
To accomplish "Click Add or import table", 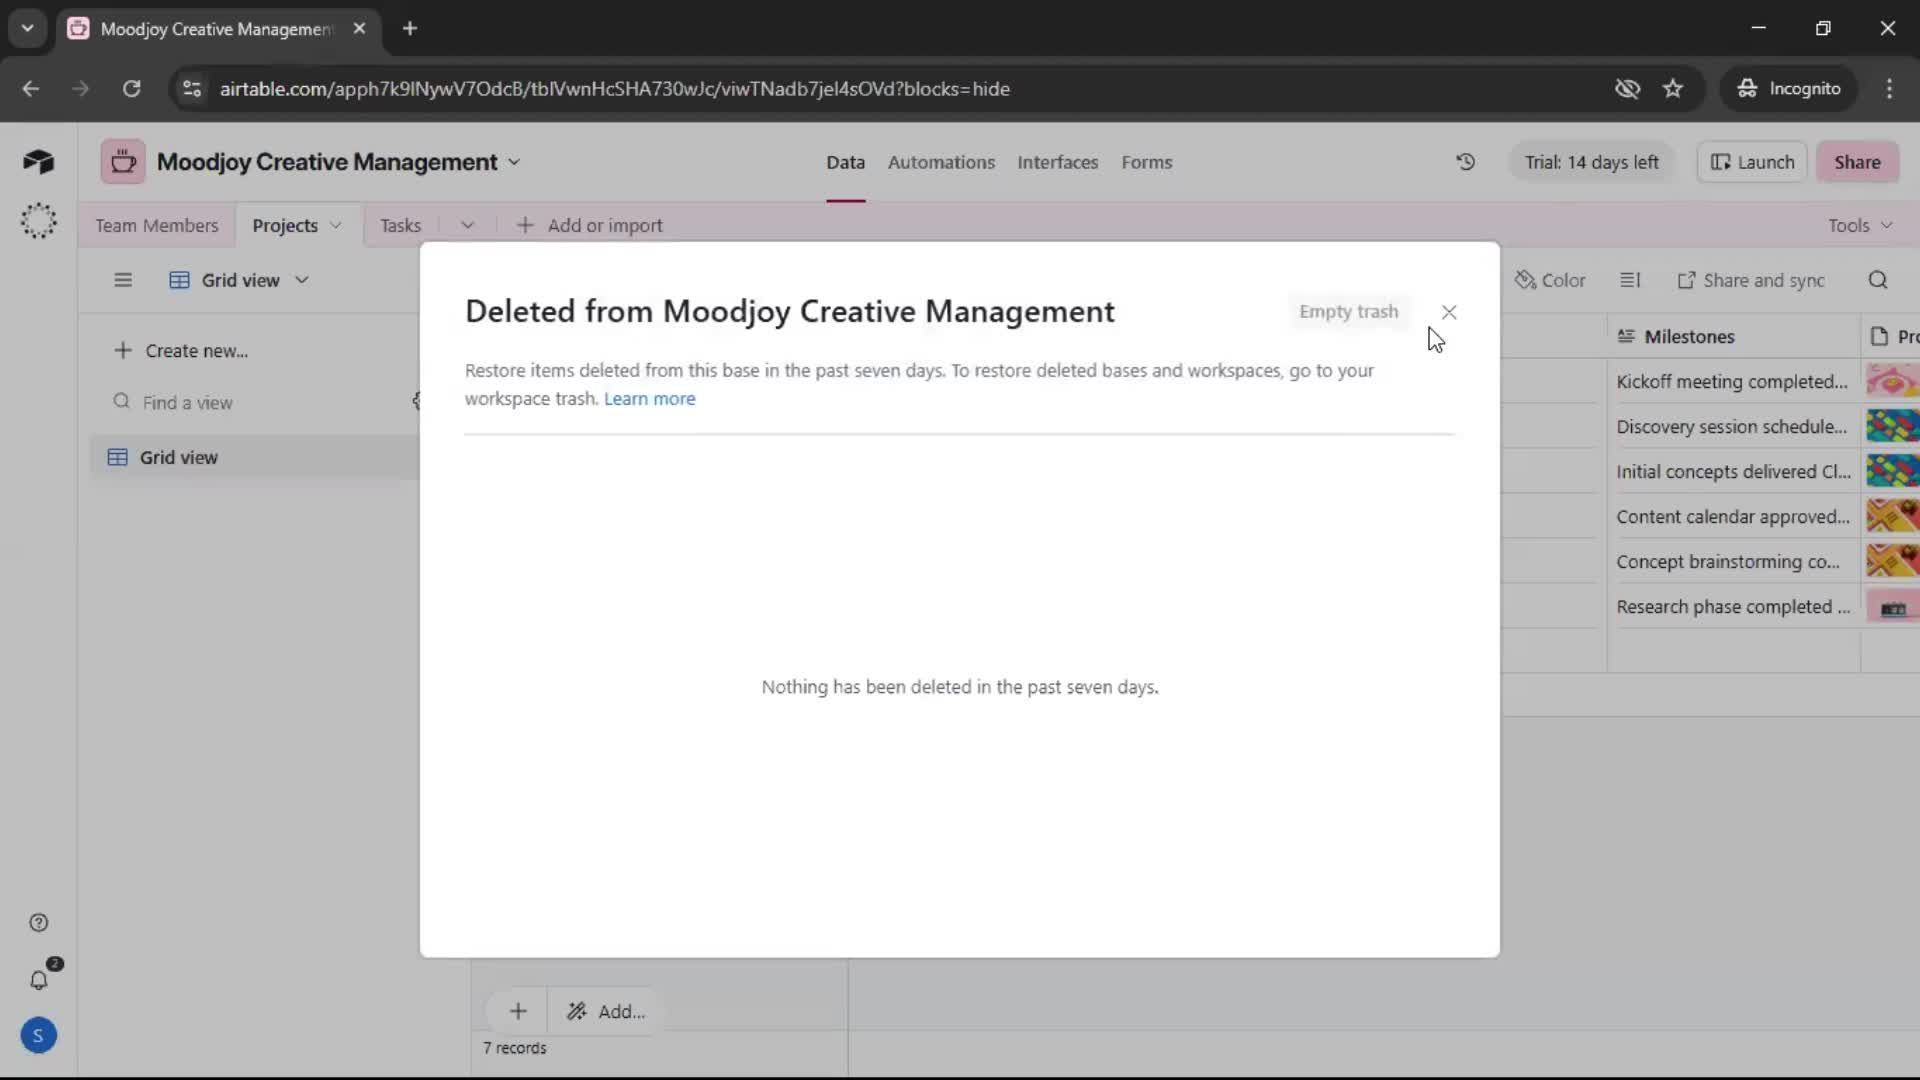I will click(x=589, y=226).
